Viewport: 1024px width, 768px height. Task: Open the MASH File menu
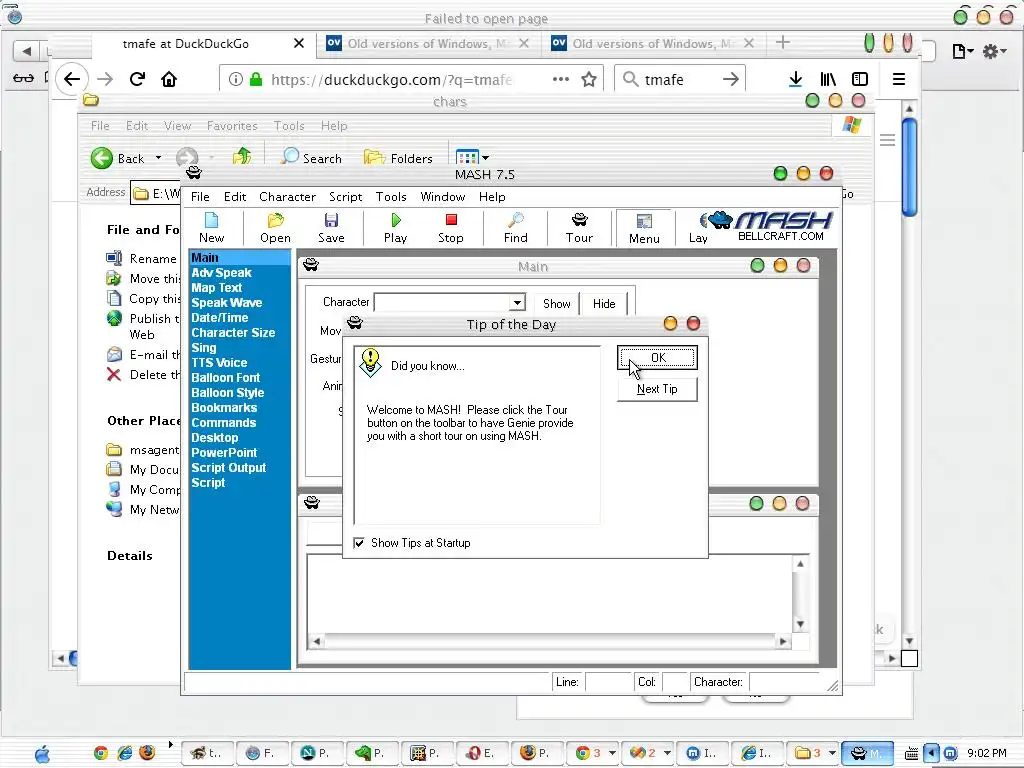pyautogui.click(x=200, y=197)
